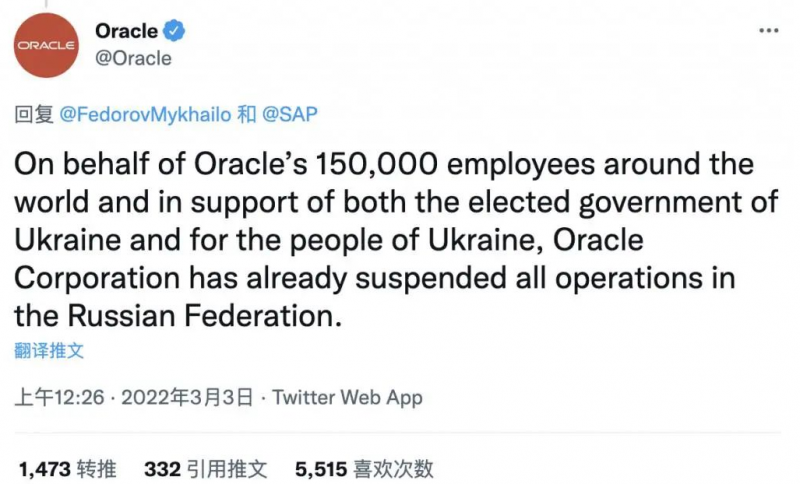Open the @Oracle handle link

[x=133, y=58]
